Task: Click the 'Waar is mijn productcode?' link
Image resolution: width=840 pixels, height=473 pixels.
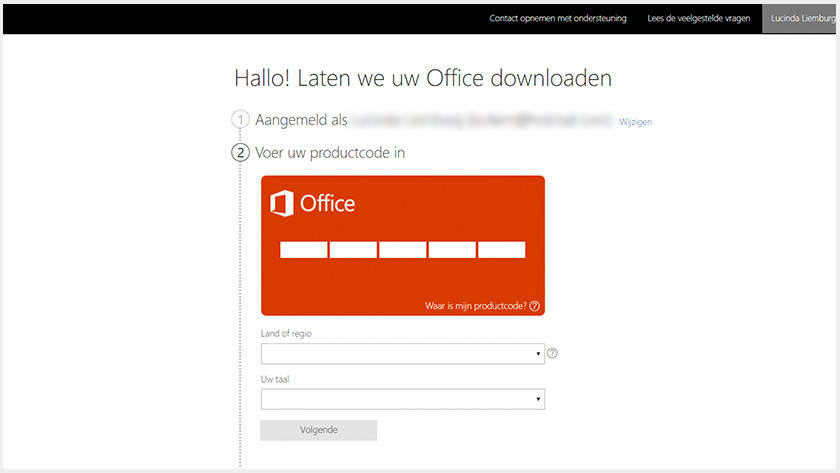Action: coord(475,306)
